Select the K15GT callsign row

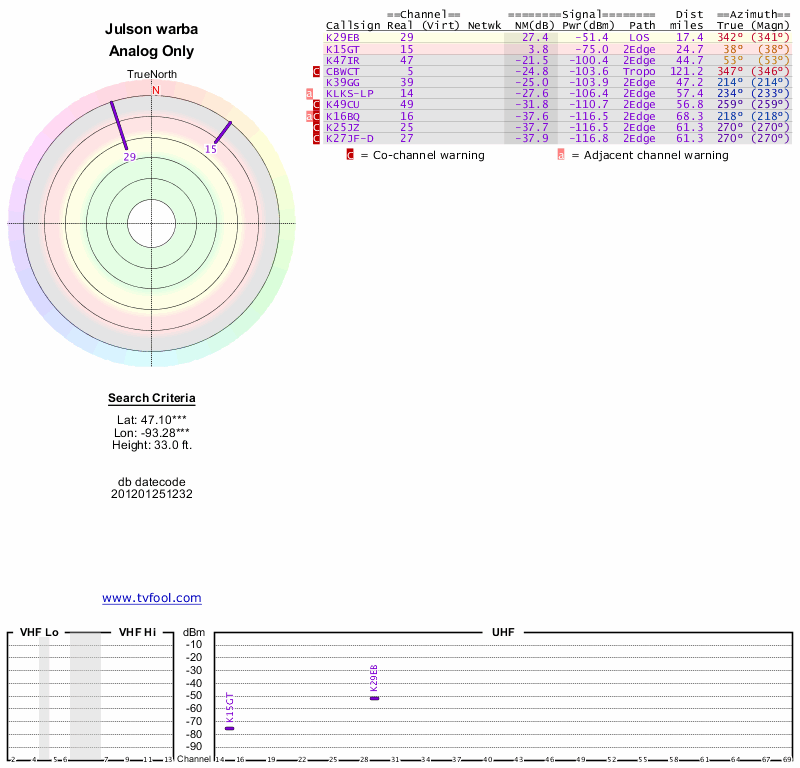pos(343,49)
